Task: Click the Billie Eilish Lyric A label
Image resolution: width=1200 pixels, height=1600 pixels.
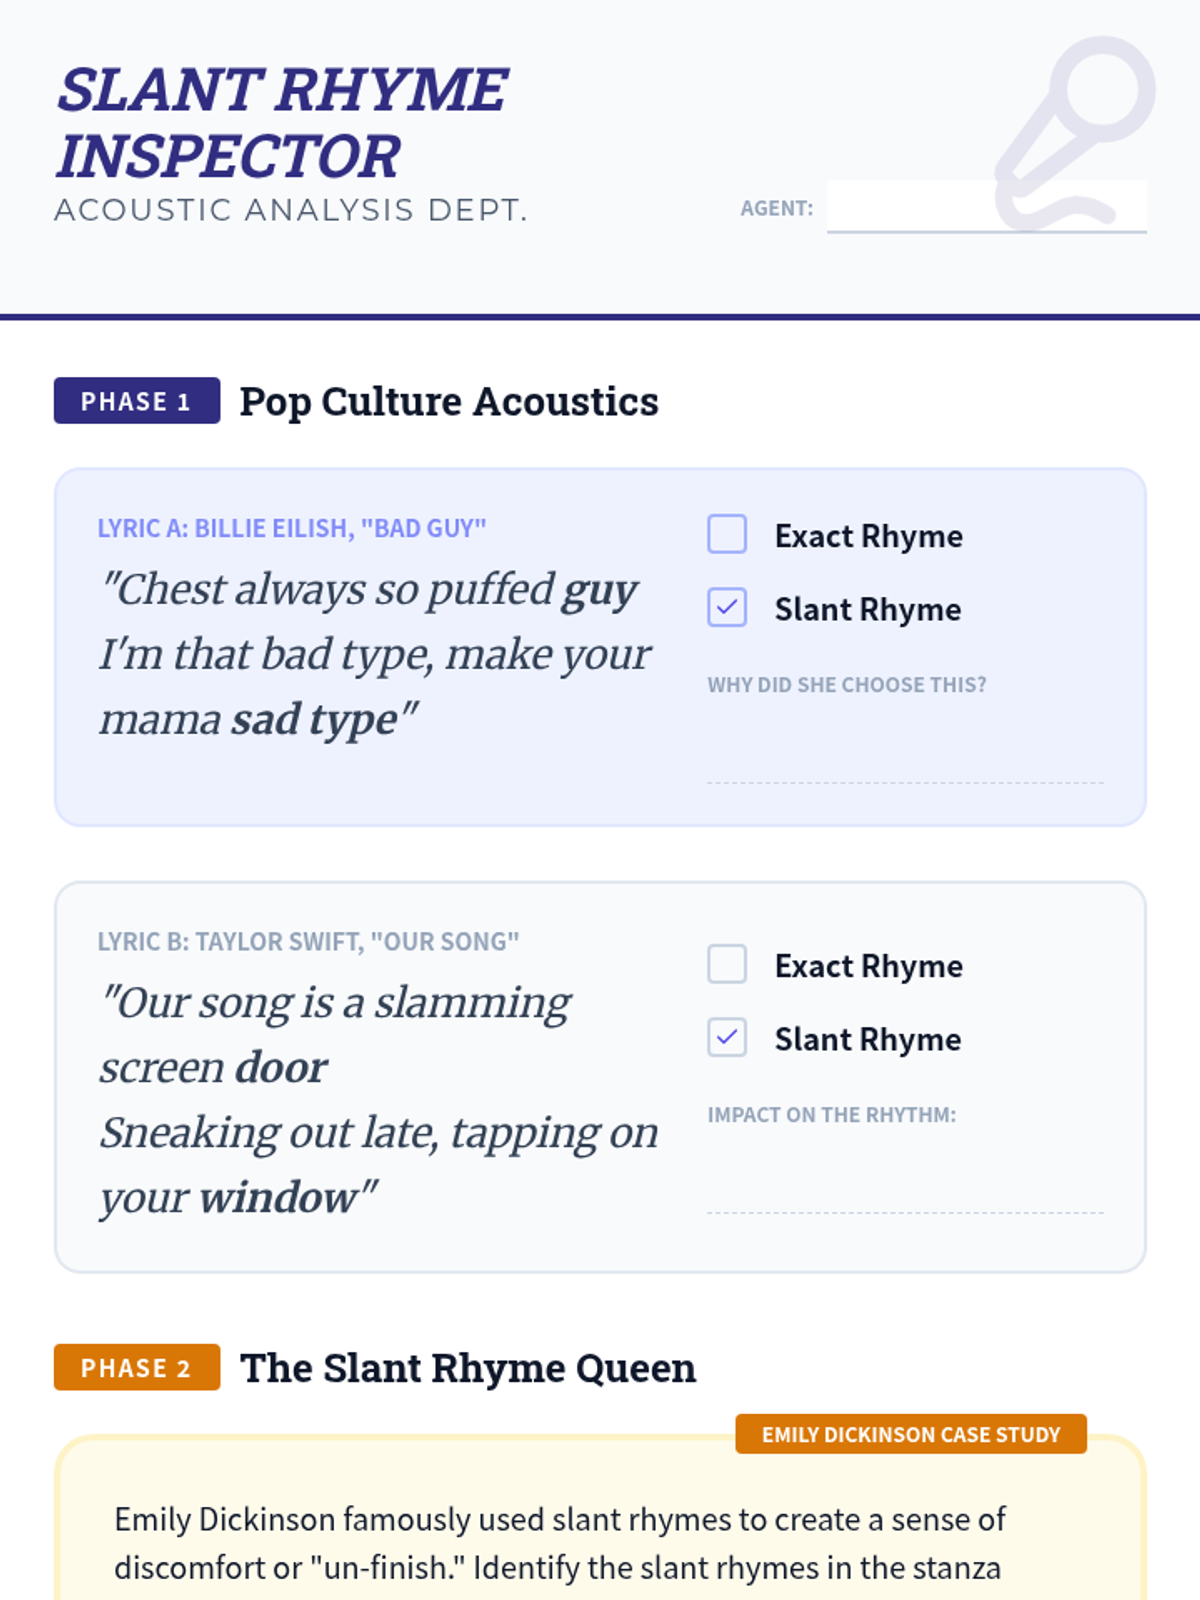Action: (291, 528)
